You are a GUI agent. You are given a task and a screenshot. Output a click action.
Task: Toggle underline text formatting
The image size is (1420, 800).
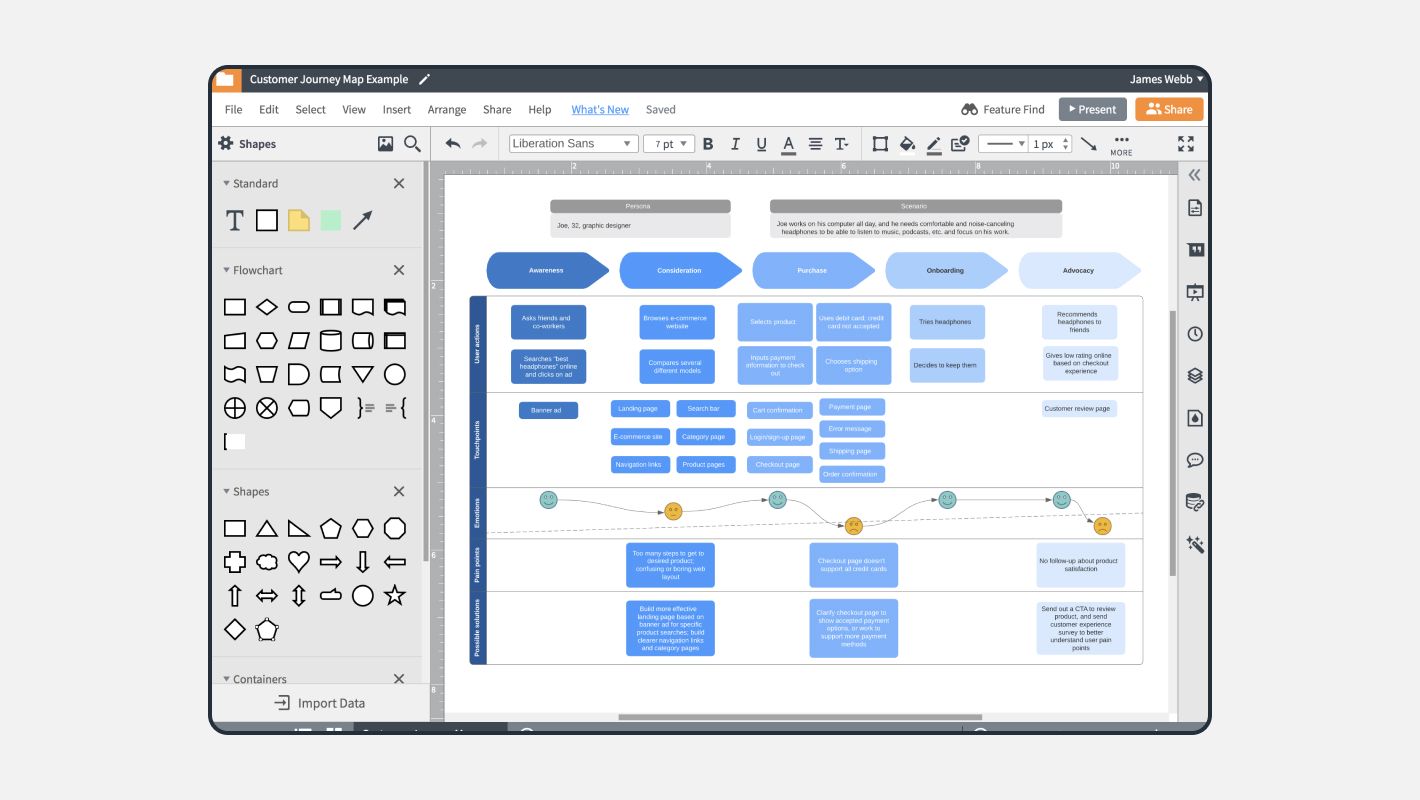click(760, 143)
